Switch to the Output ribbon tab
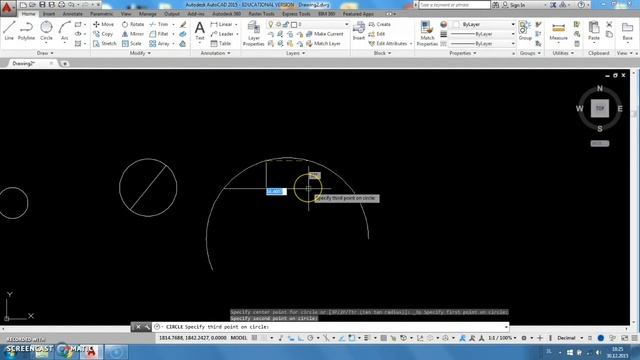640x360 pixels. tap(171, 14)
